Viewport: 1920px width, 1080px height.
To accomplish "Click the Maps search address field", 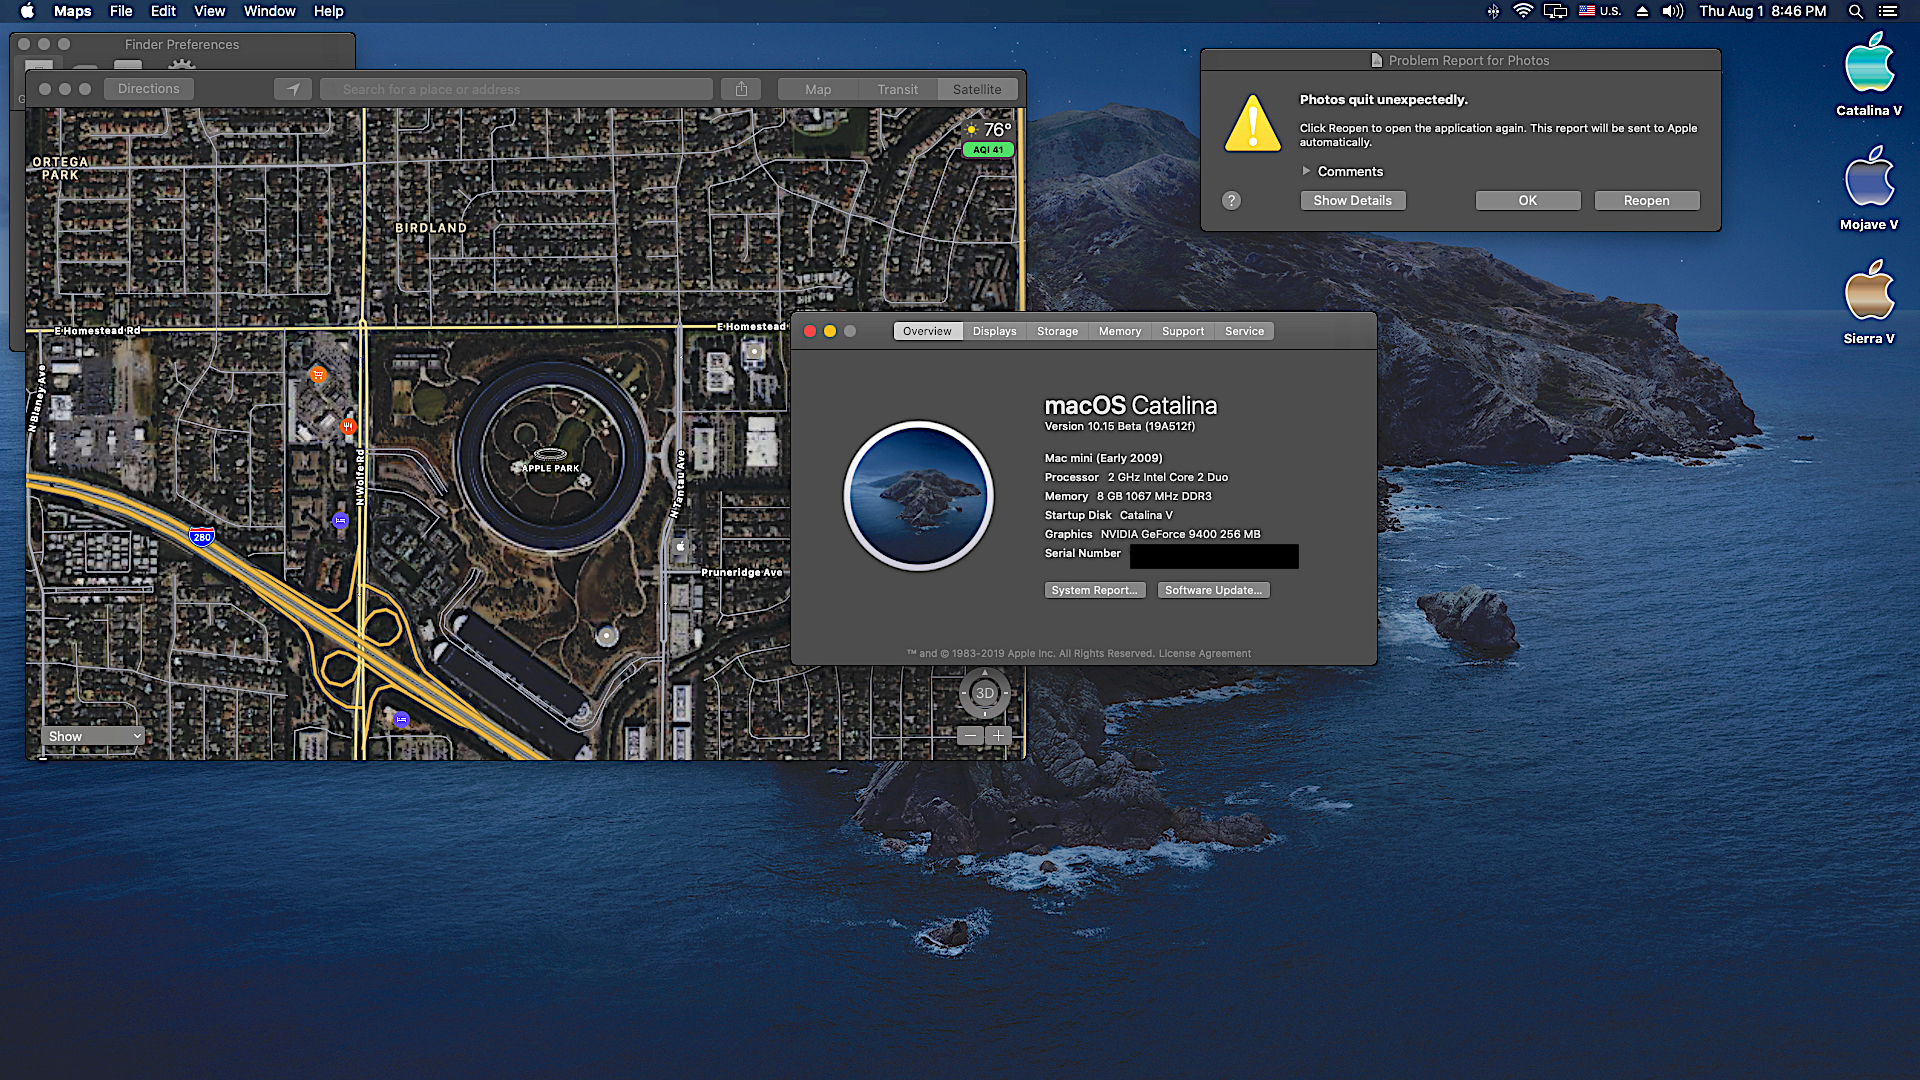I will 516,89.
